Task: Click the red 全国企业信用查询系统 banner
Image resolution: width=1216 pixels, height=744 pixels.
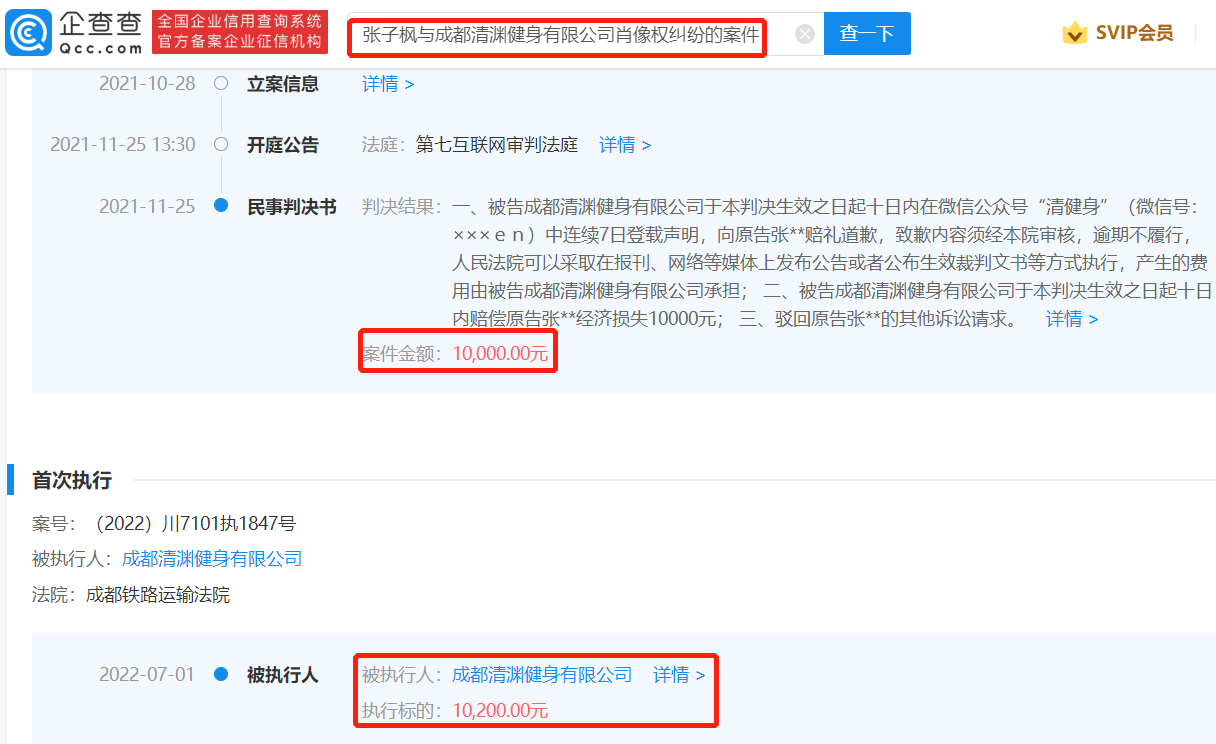Action: tap(240, 33)
